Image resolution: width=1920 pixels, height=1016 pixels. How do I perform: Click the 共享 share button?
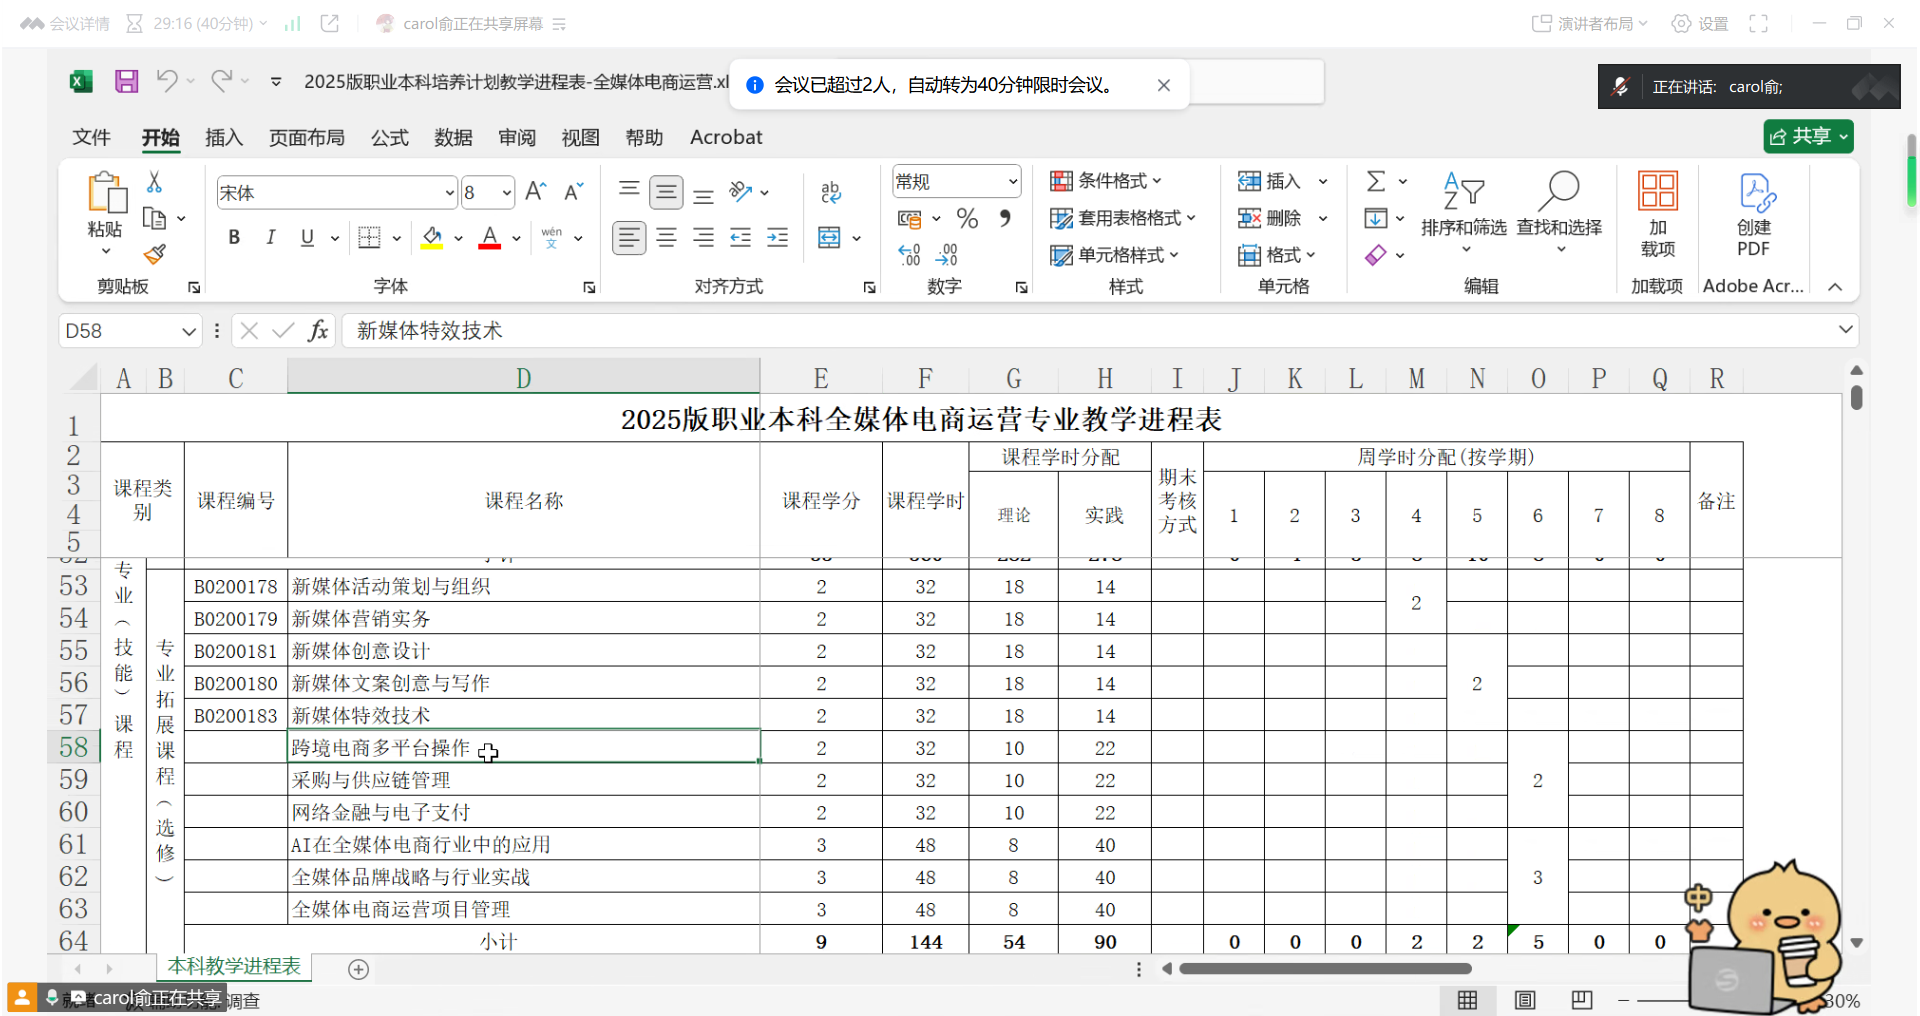tap(1807, 137)
